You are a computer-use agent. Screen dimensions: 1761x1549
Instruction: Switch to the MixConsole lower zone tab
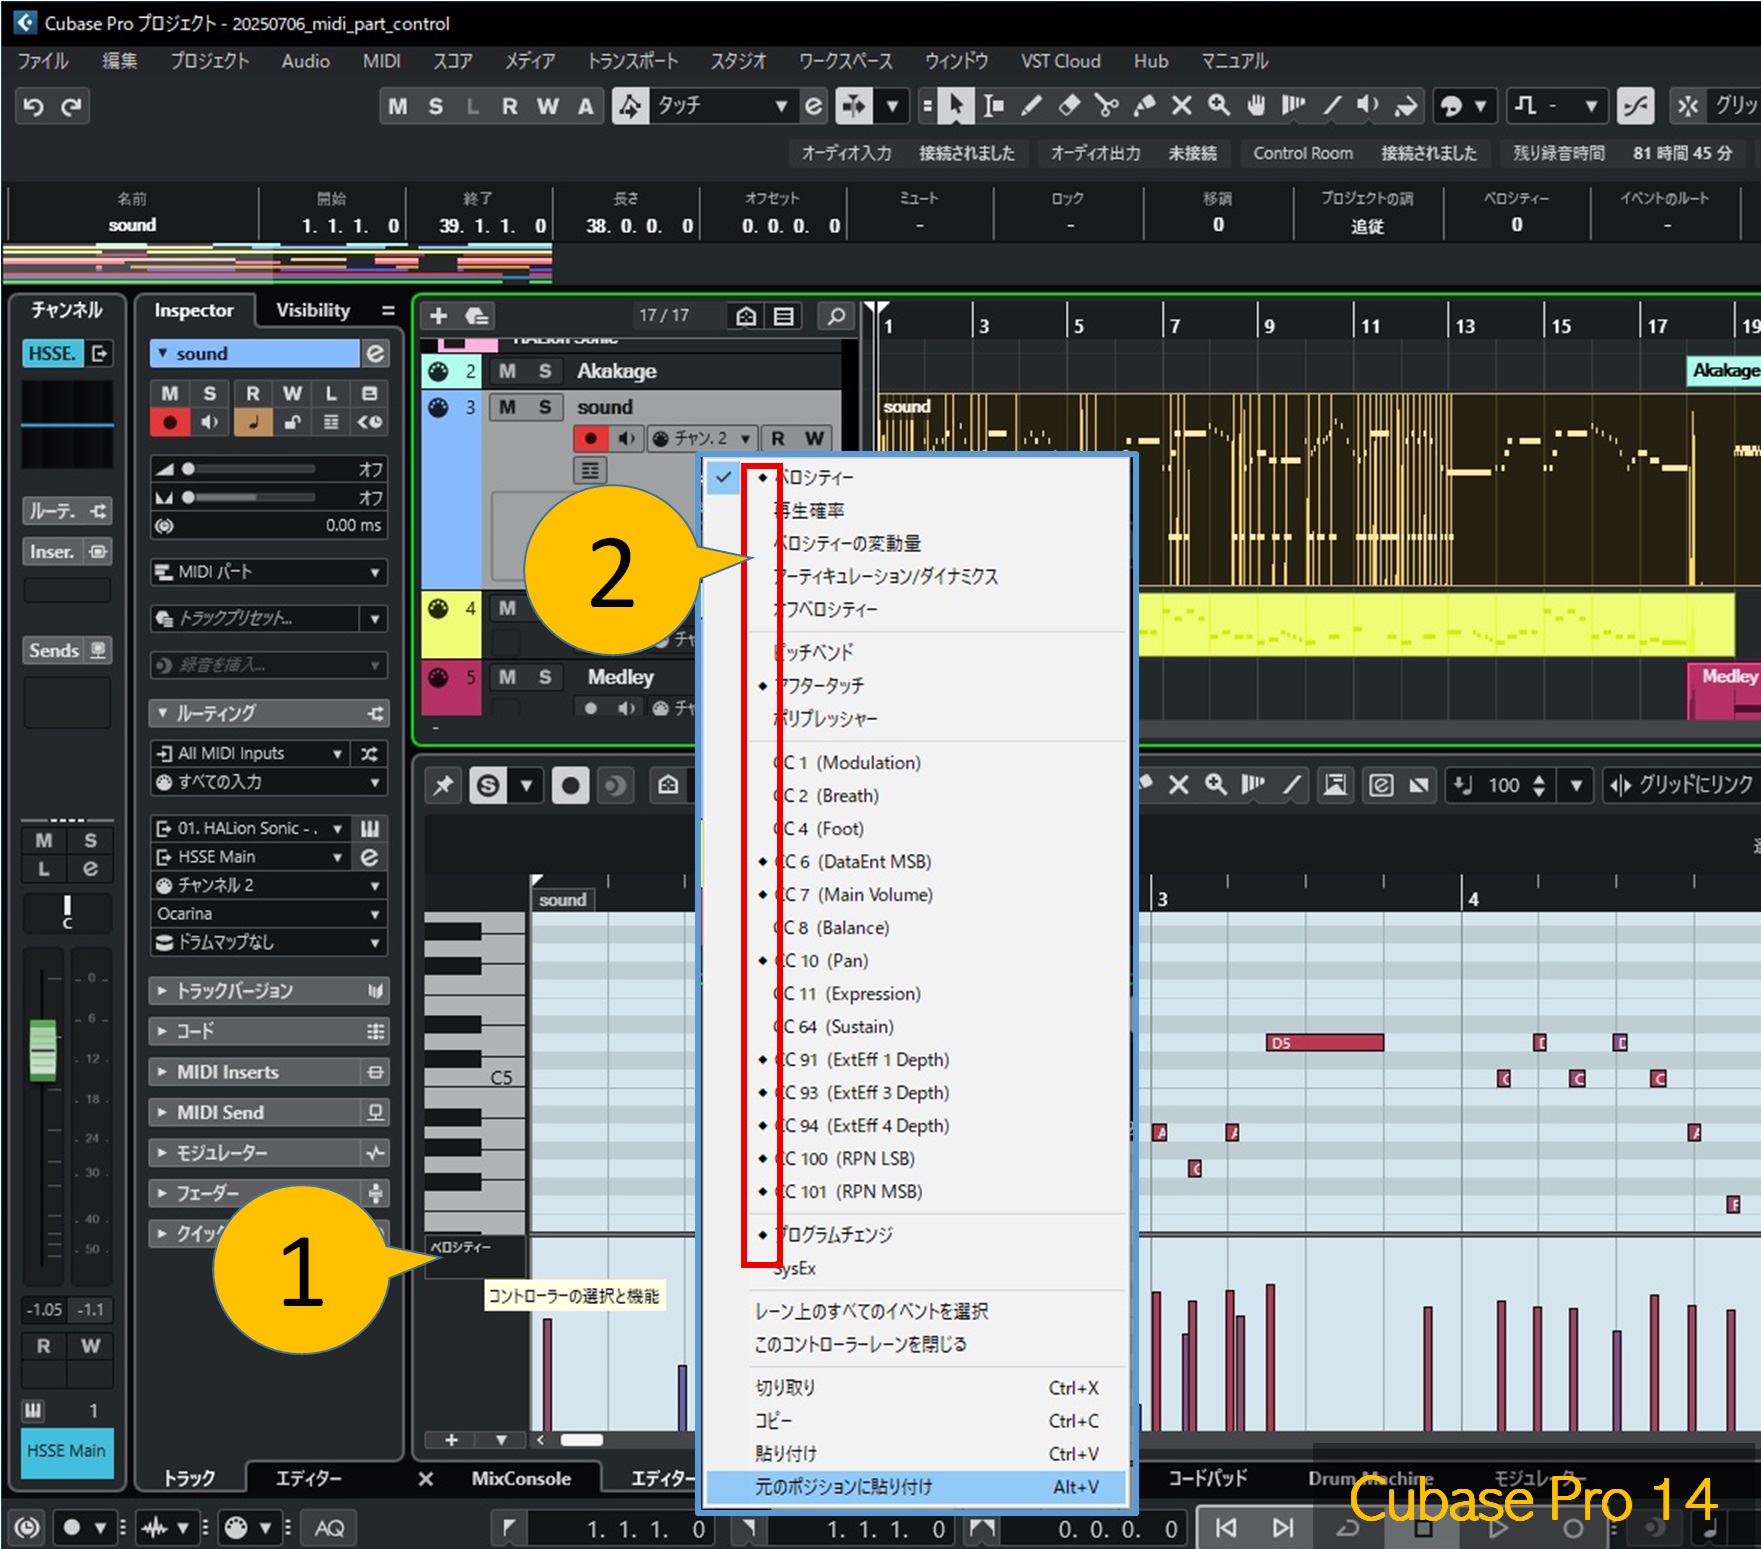[x=521, y=1478]
